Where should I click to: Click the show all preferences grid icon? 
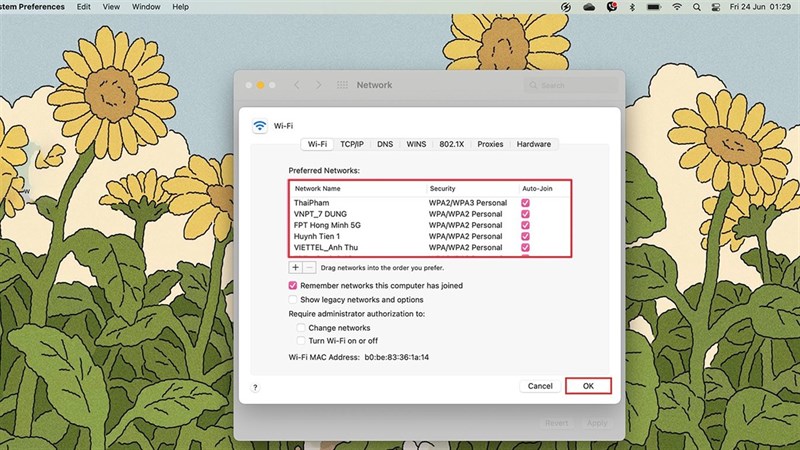342,86
